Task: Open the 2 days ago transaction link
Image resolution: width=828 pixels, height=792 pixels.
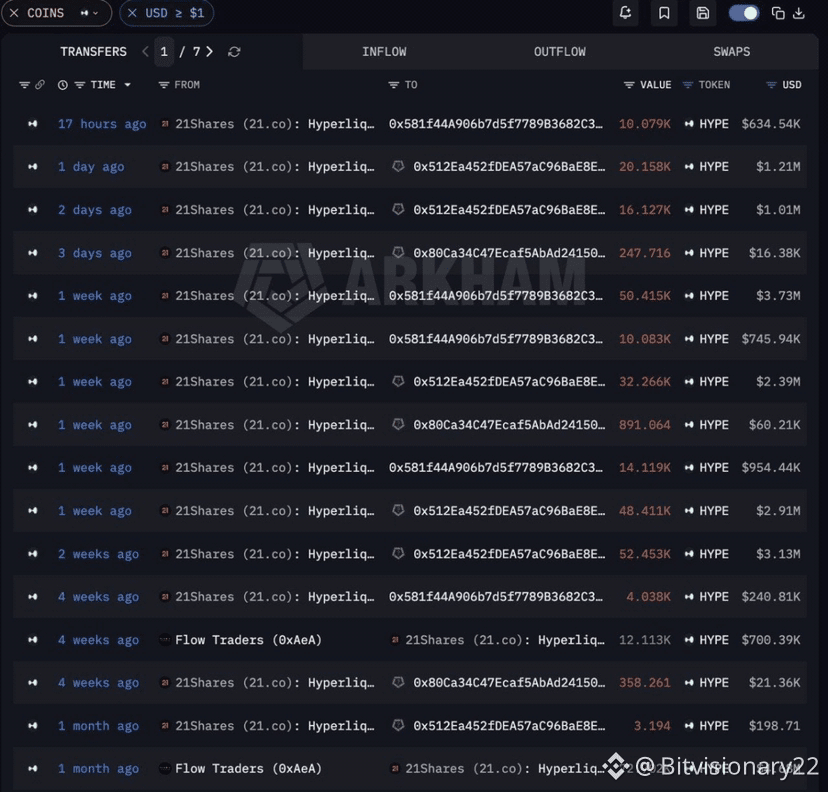Action: 95,210
